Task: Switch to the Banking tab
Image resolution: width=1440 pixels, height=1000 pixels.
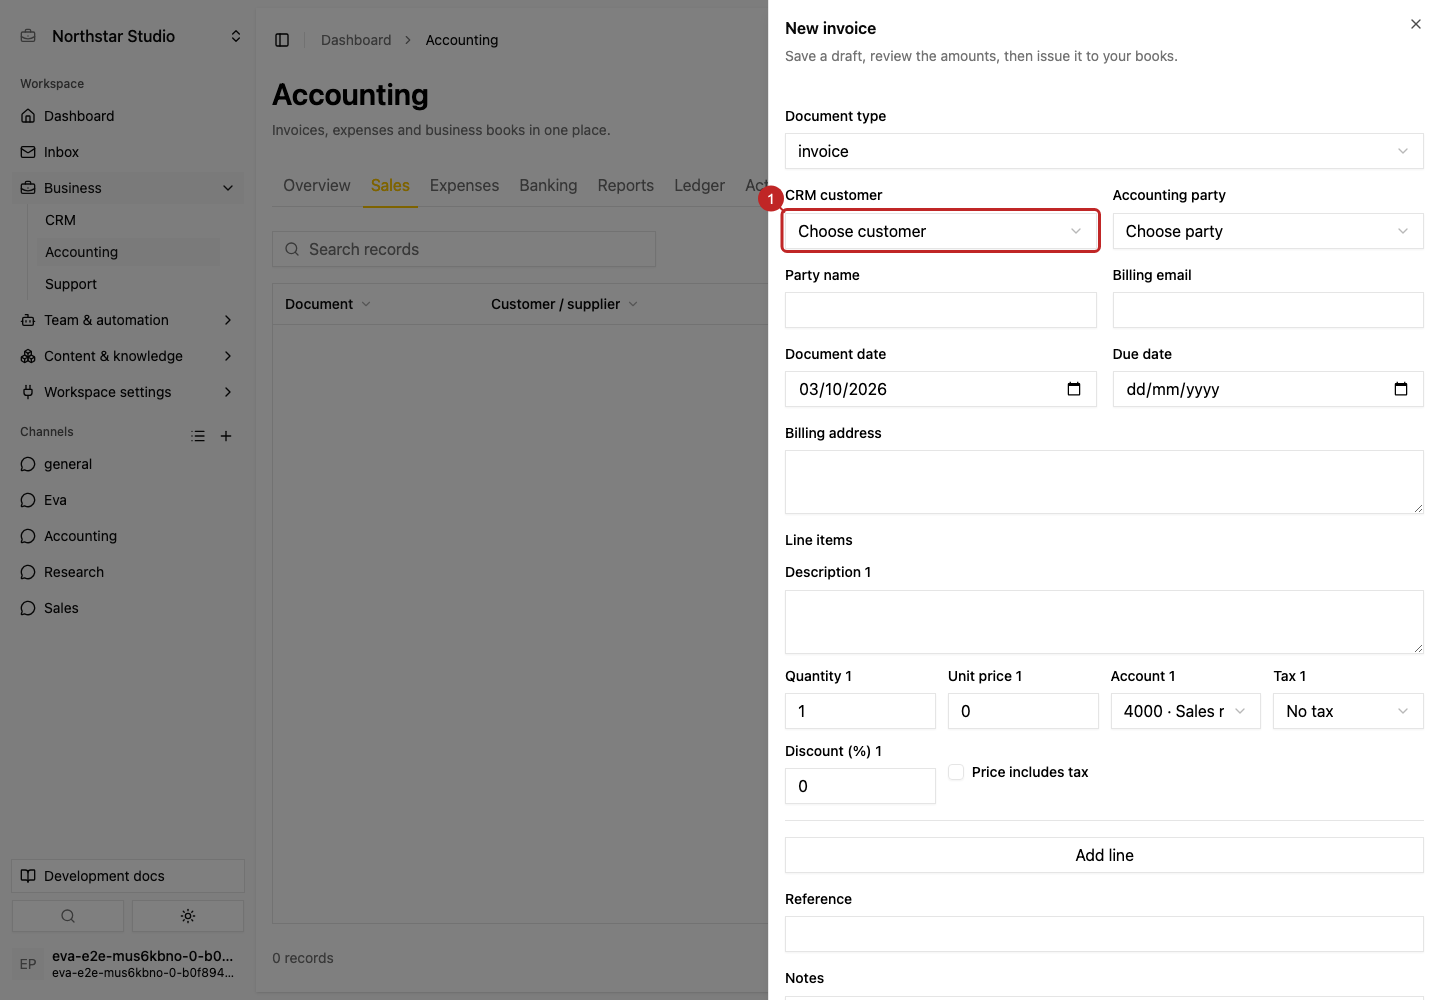Action: 548,186
